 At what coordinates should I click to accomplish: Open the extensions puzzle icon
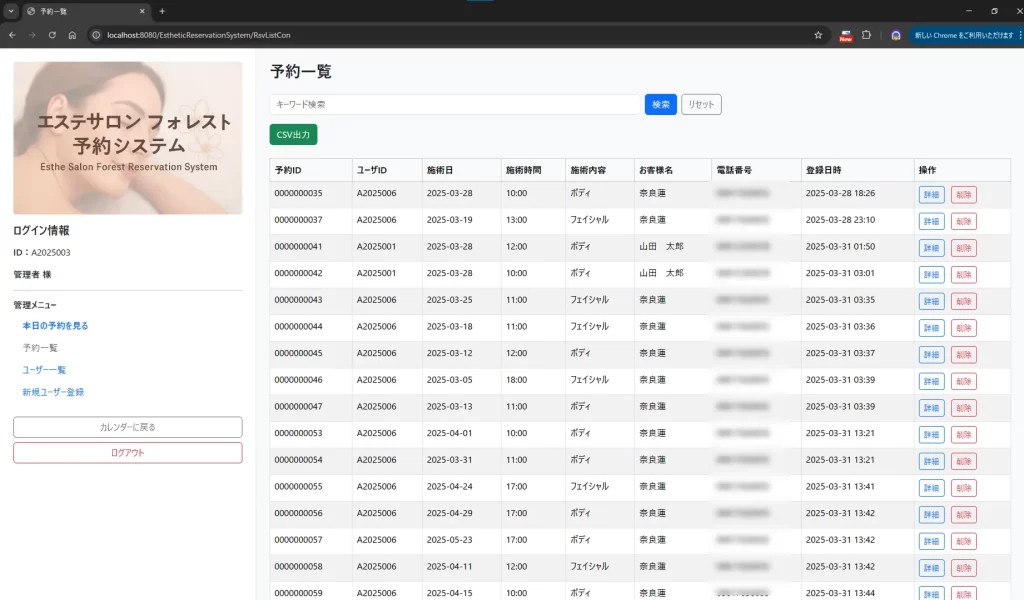867,35
